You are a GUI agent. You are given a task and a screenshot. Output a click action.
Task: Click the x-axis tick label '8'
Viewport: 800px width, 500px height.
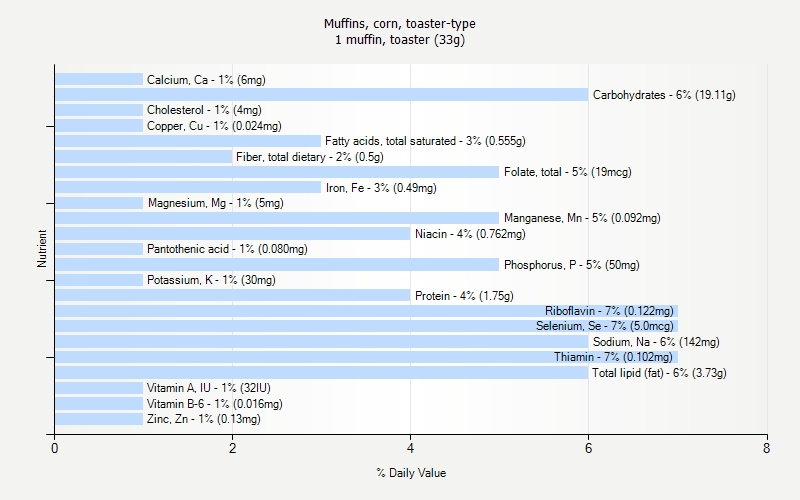click(x=766, y=448)
